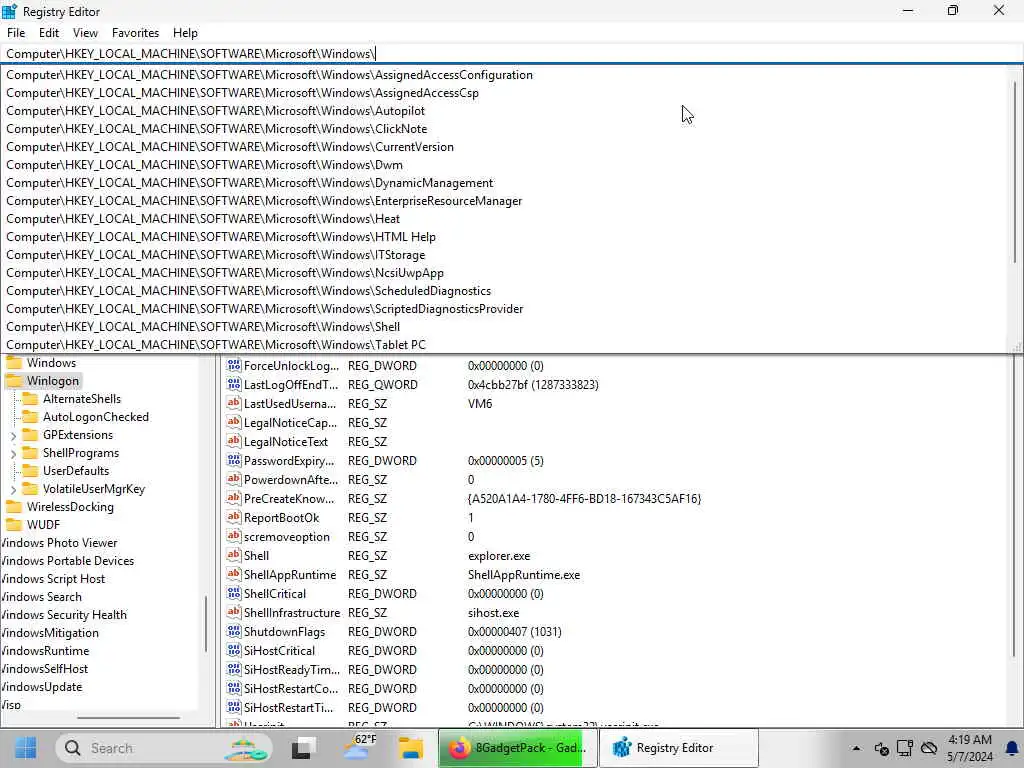Select the Windows folder in tree
The image size is (1024, 768).
(x=51, y=363)
